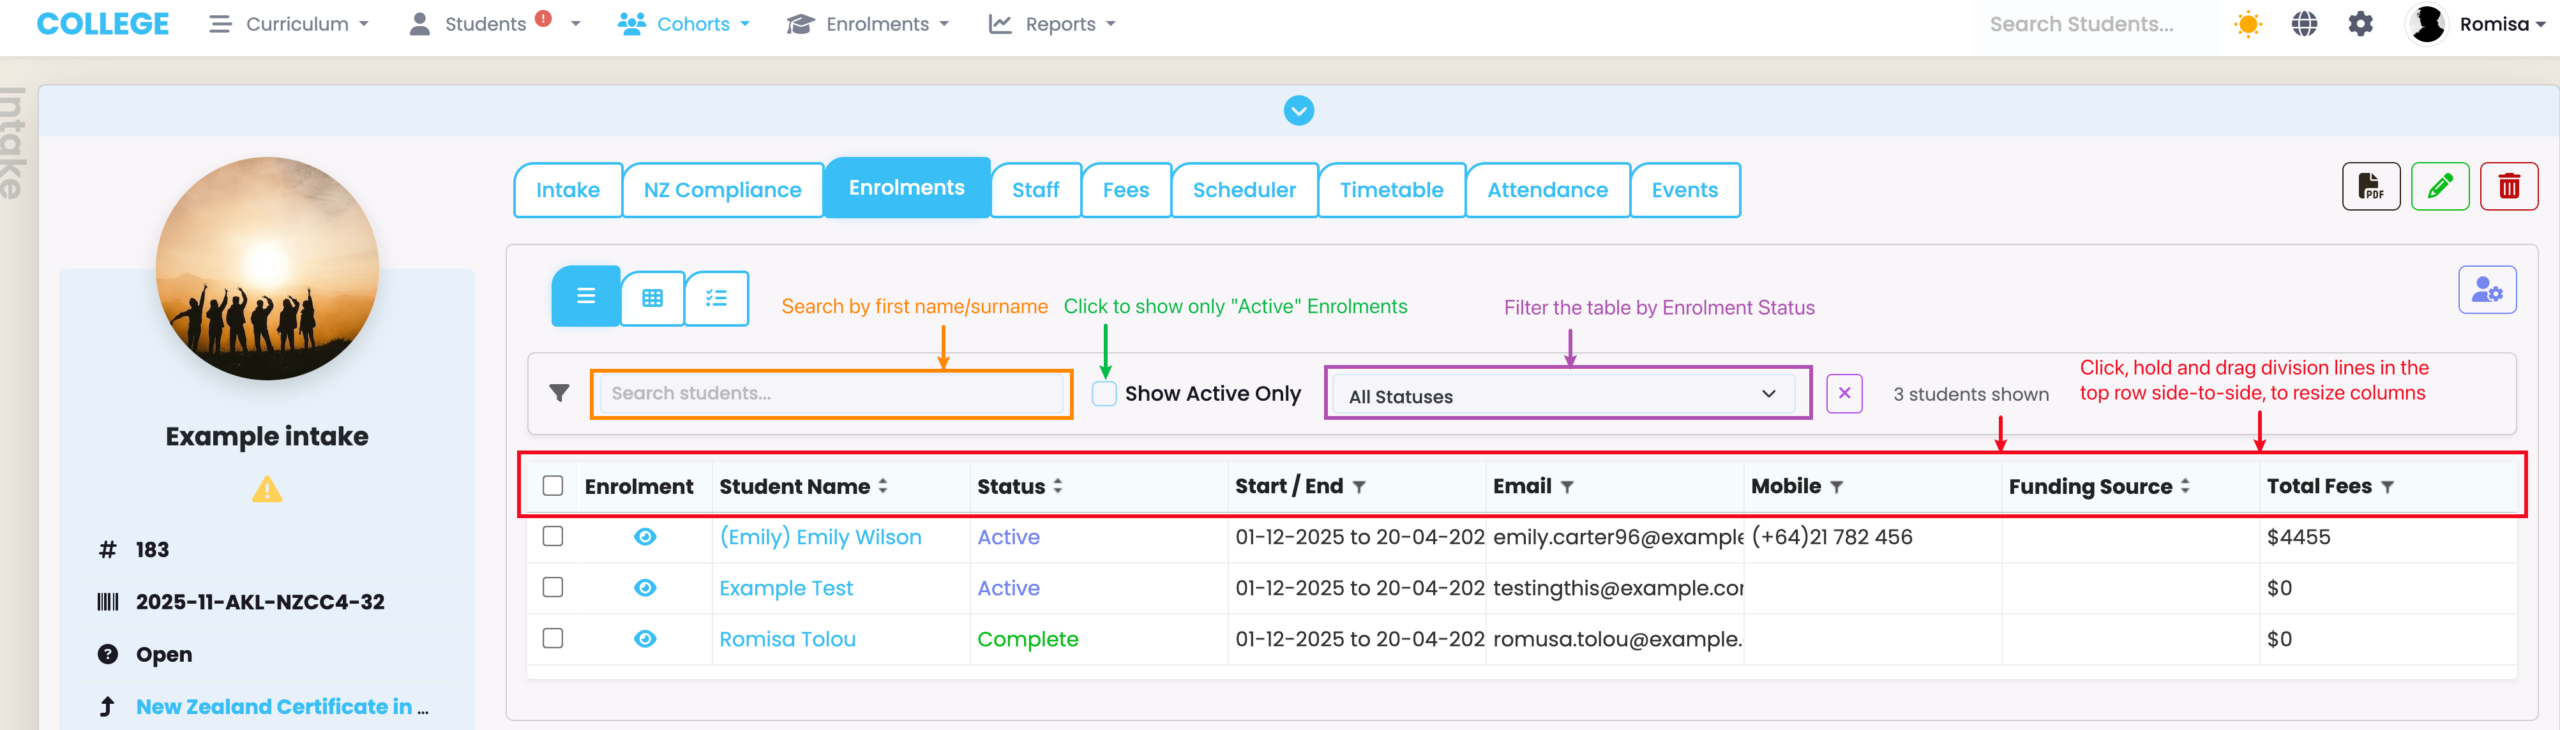
Task: Toggle the sun light theme icon
Action: 2247,24
